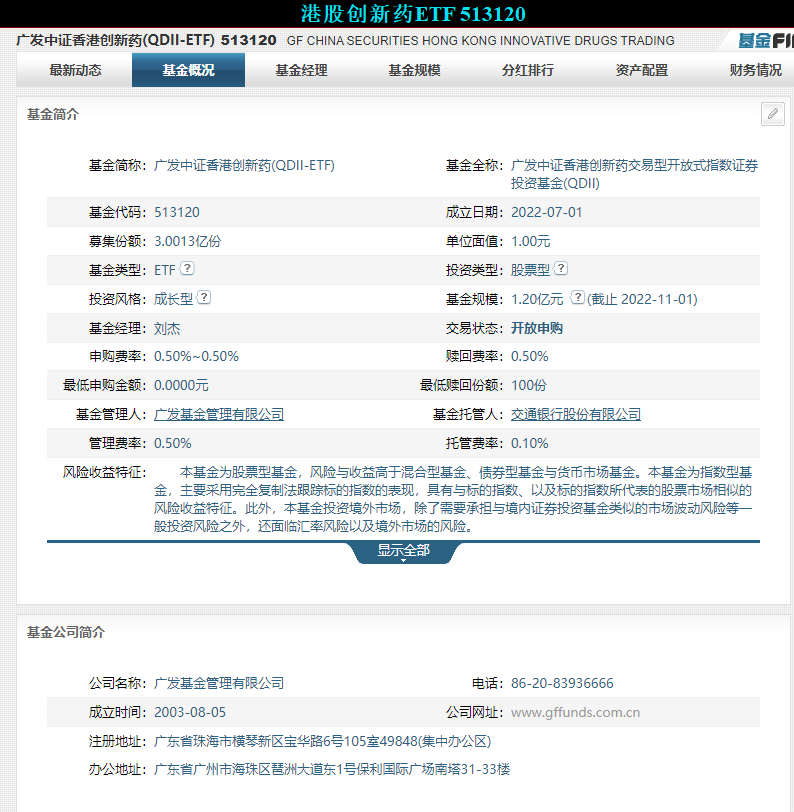Click 交易状态 value 开放申购
This screenshot has height=812, width=794.
pyautogui.click(x=537, y=328)
